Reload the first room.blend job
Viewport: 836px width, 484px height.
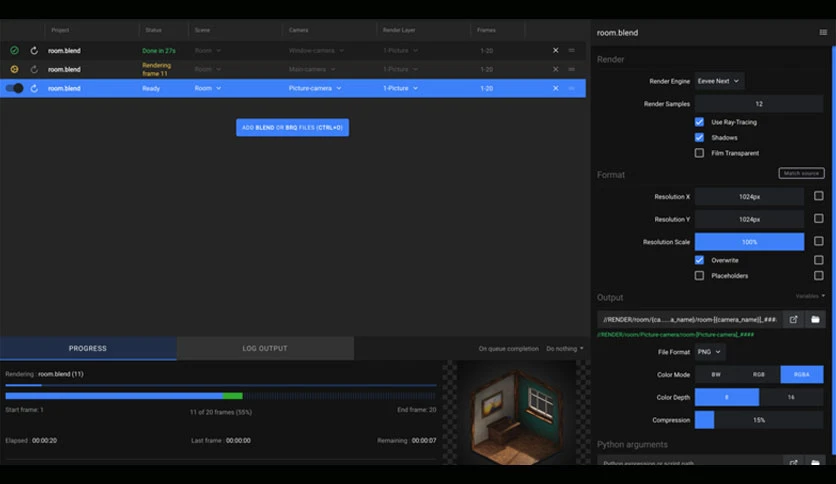pyautogui.click(x=34, y=50)
